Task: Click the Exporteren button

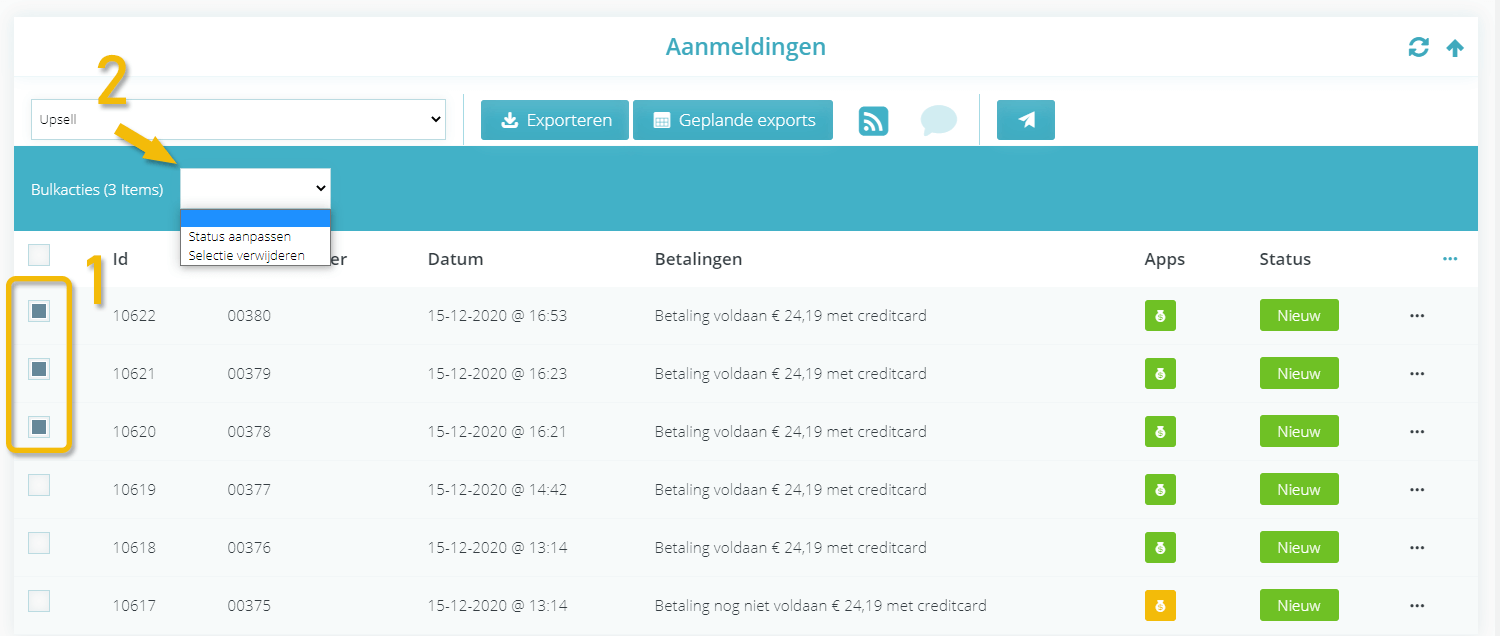Action: [x=554, y=120]
